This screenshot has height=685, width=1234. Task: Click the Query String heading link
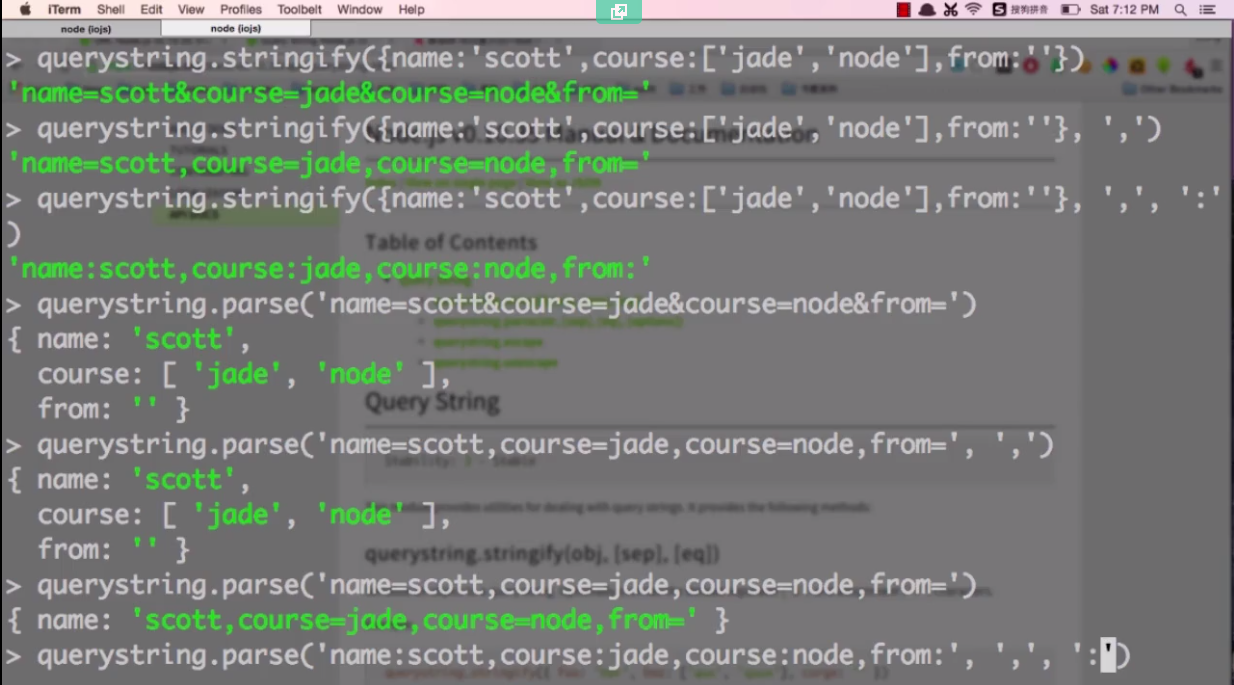click(x=432, y=401)
